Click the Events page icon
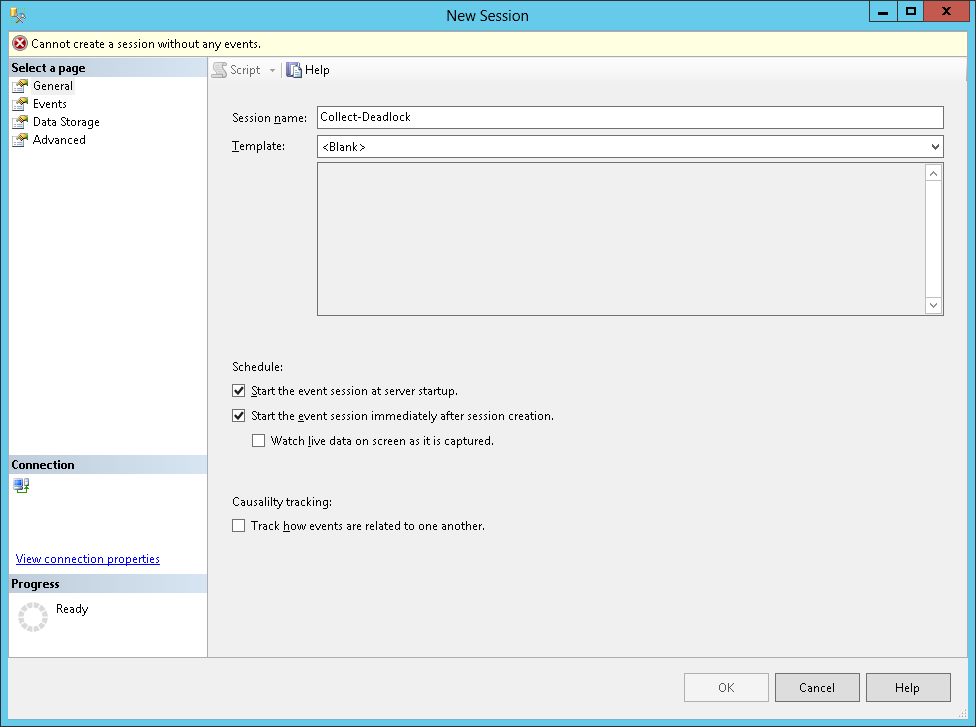The image size is (976, 727). coord(20,104)
